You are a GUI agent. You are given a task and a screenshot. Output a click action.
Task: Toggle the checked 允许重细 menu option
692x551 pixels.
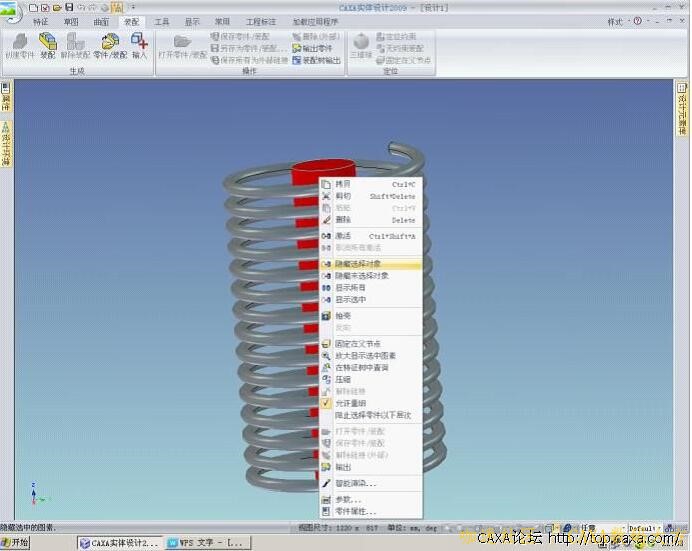coord(349,403)
